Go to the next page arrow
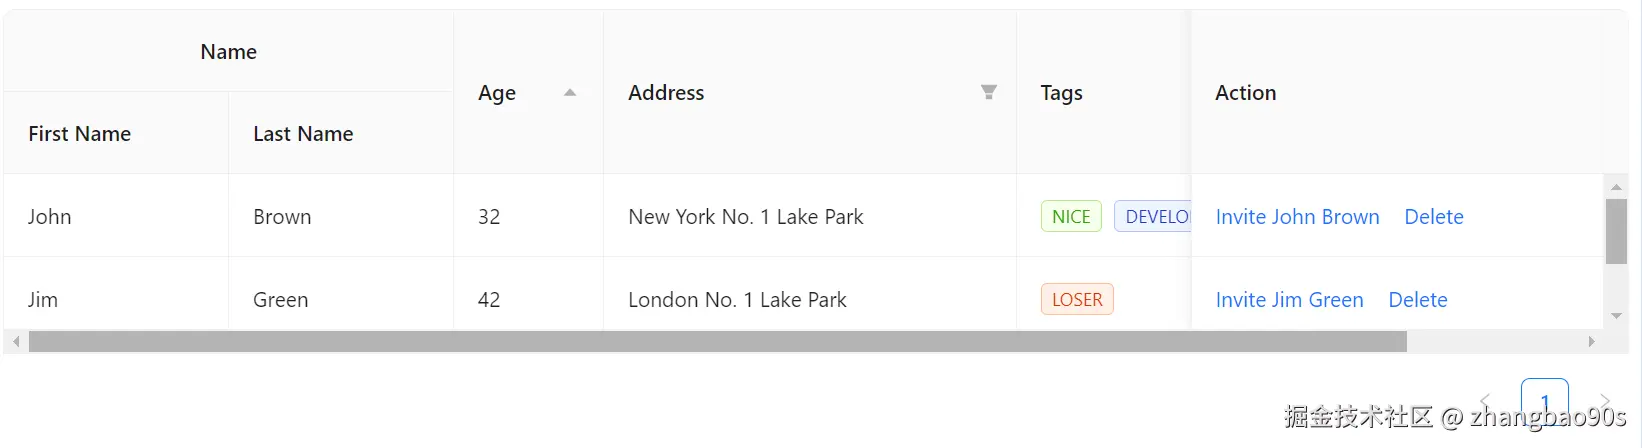 point(1605,402)
